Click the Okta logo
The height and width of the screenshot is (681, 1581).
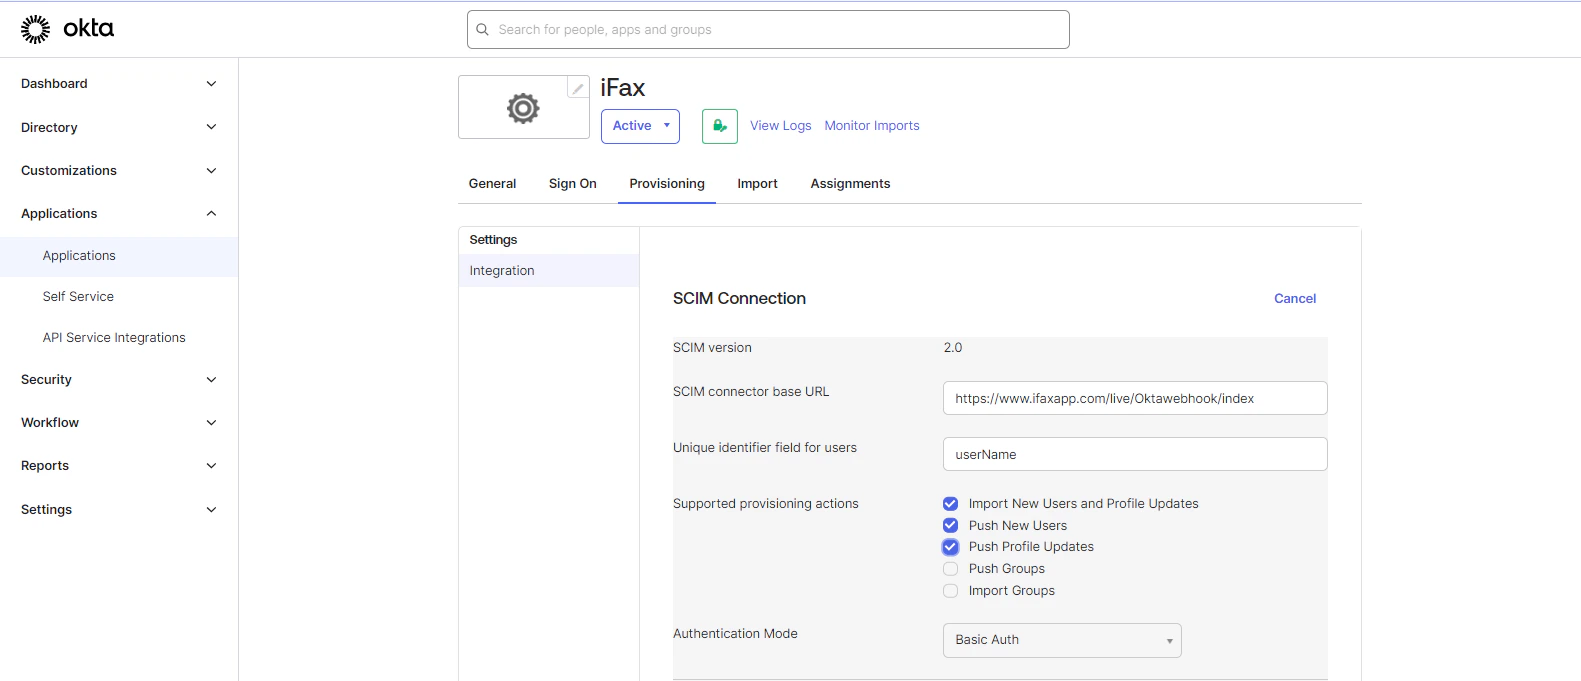coord(67,29)
